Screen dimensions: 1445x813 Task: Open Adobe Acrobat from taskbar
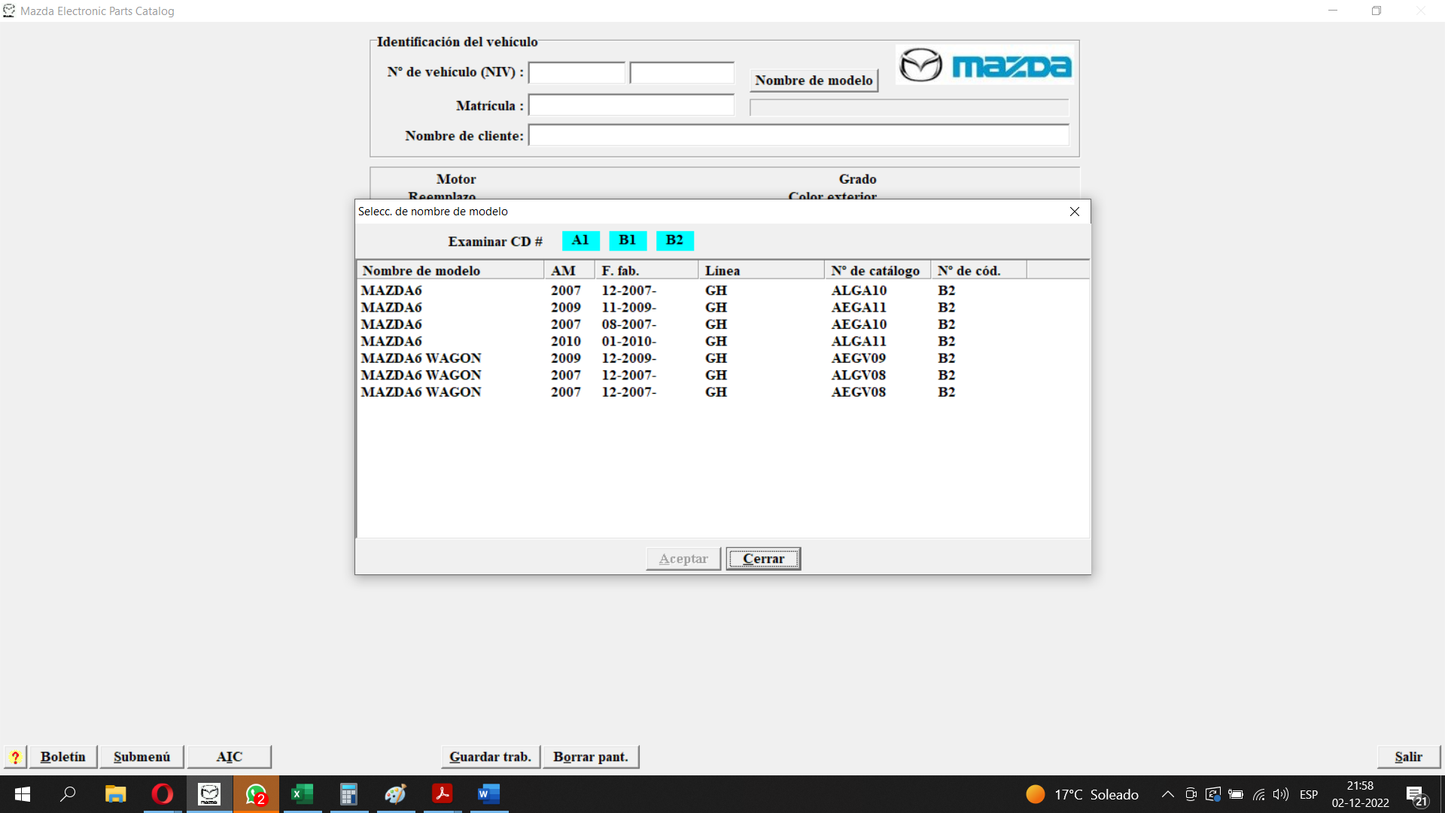pos(442,794)
